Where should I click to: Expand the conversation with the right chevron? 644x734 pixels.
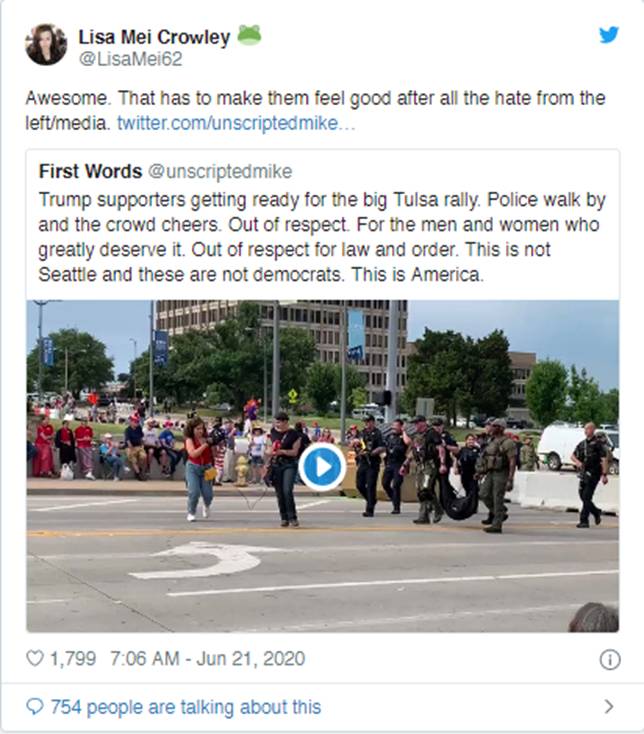pos(608,707)
